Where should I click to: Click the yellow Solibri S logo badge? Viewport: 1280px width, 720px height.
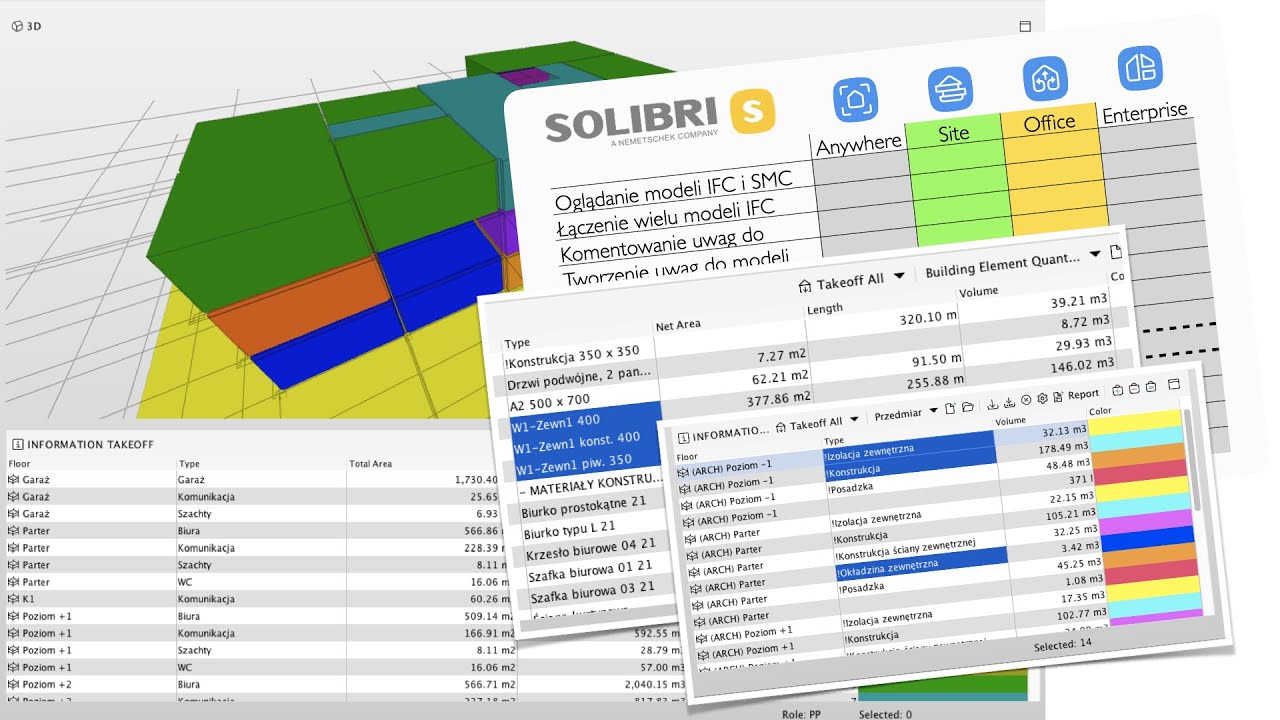[x=753, y=111]
